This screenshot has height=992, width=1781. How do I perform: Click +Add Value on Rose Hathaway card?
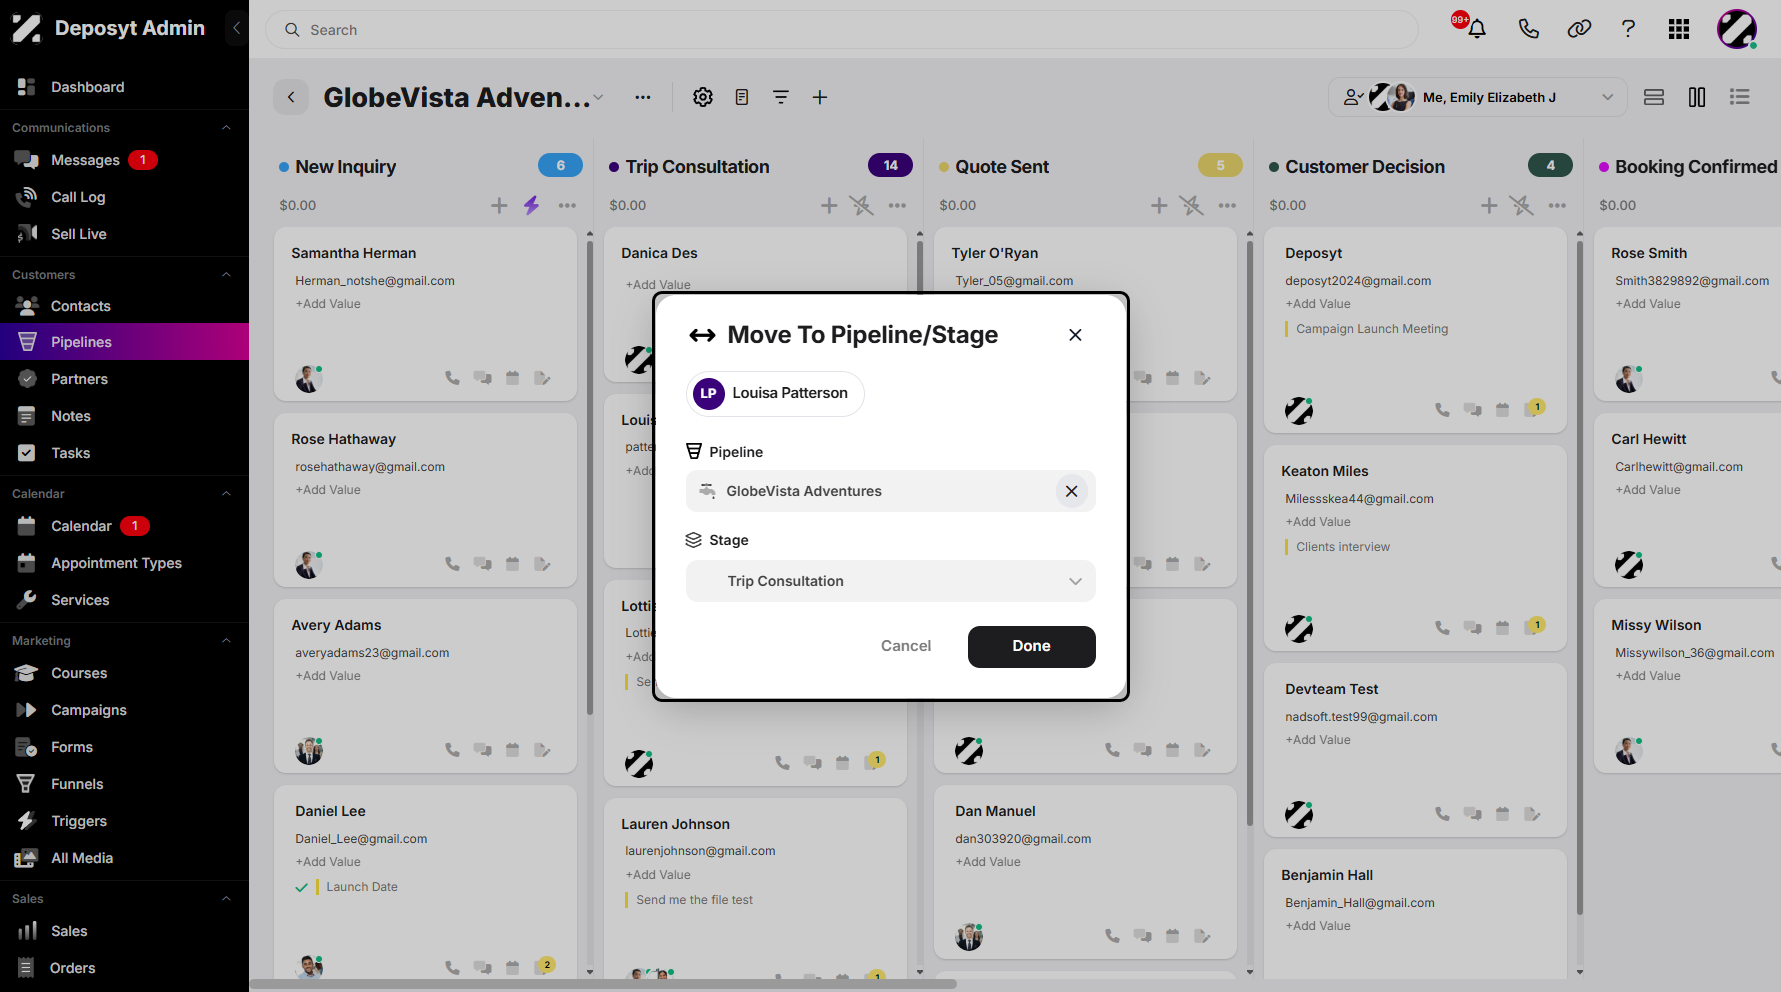328,490
